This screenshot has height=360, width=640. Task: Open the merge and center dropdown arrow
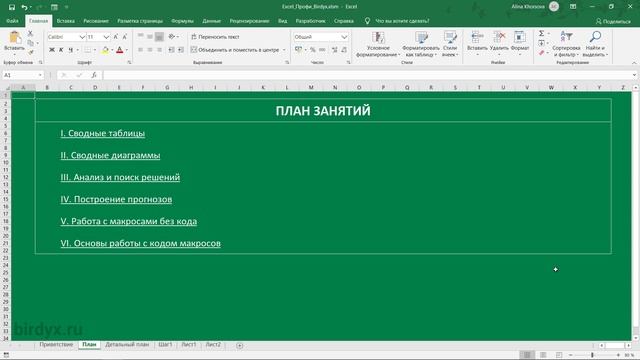pos(284,50)
